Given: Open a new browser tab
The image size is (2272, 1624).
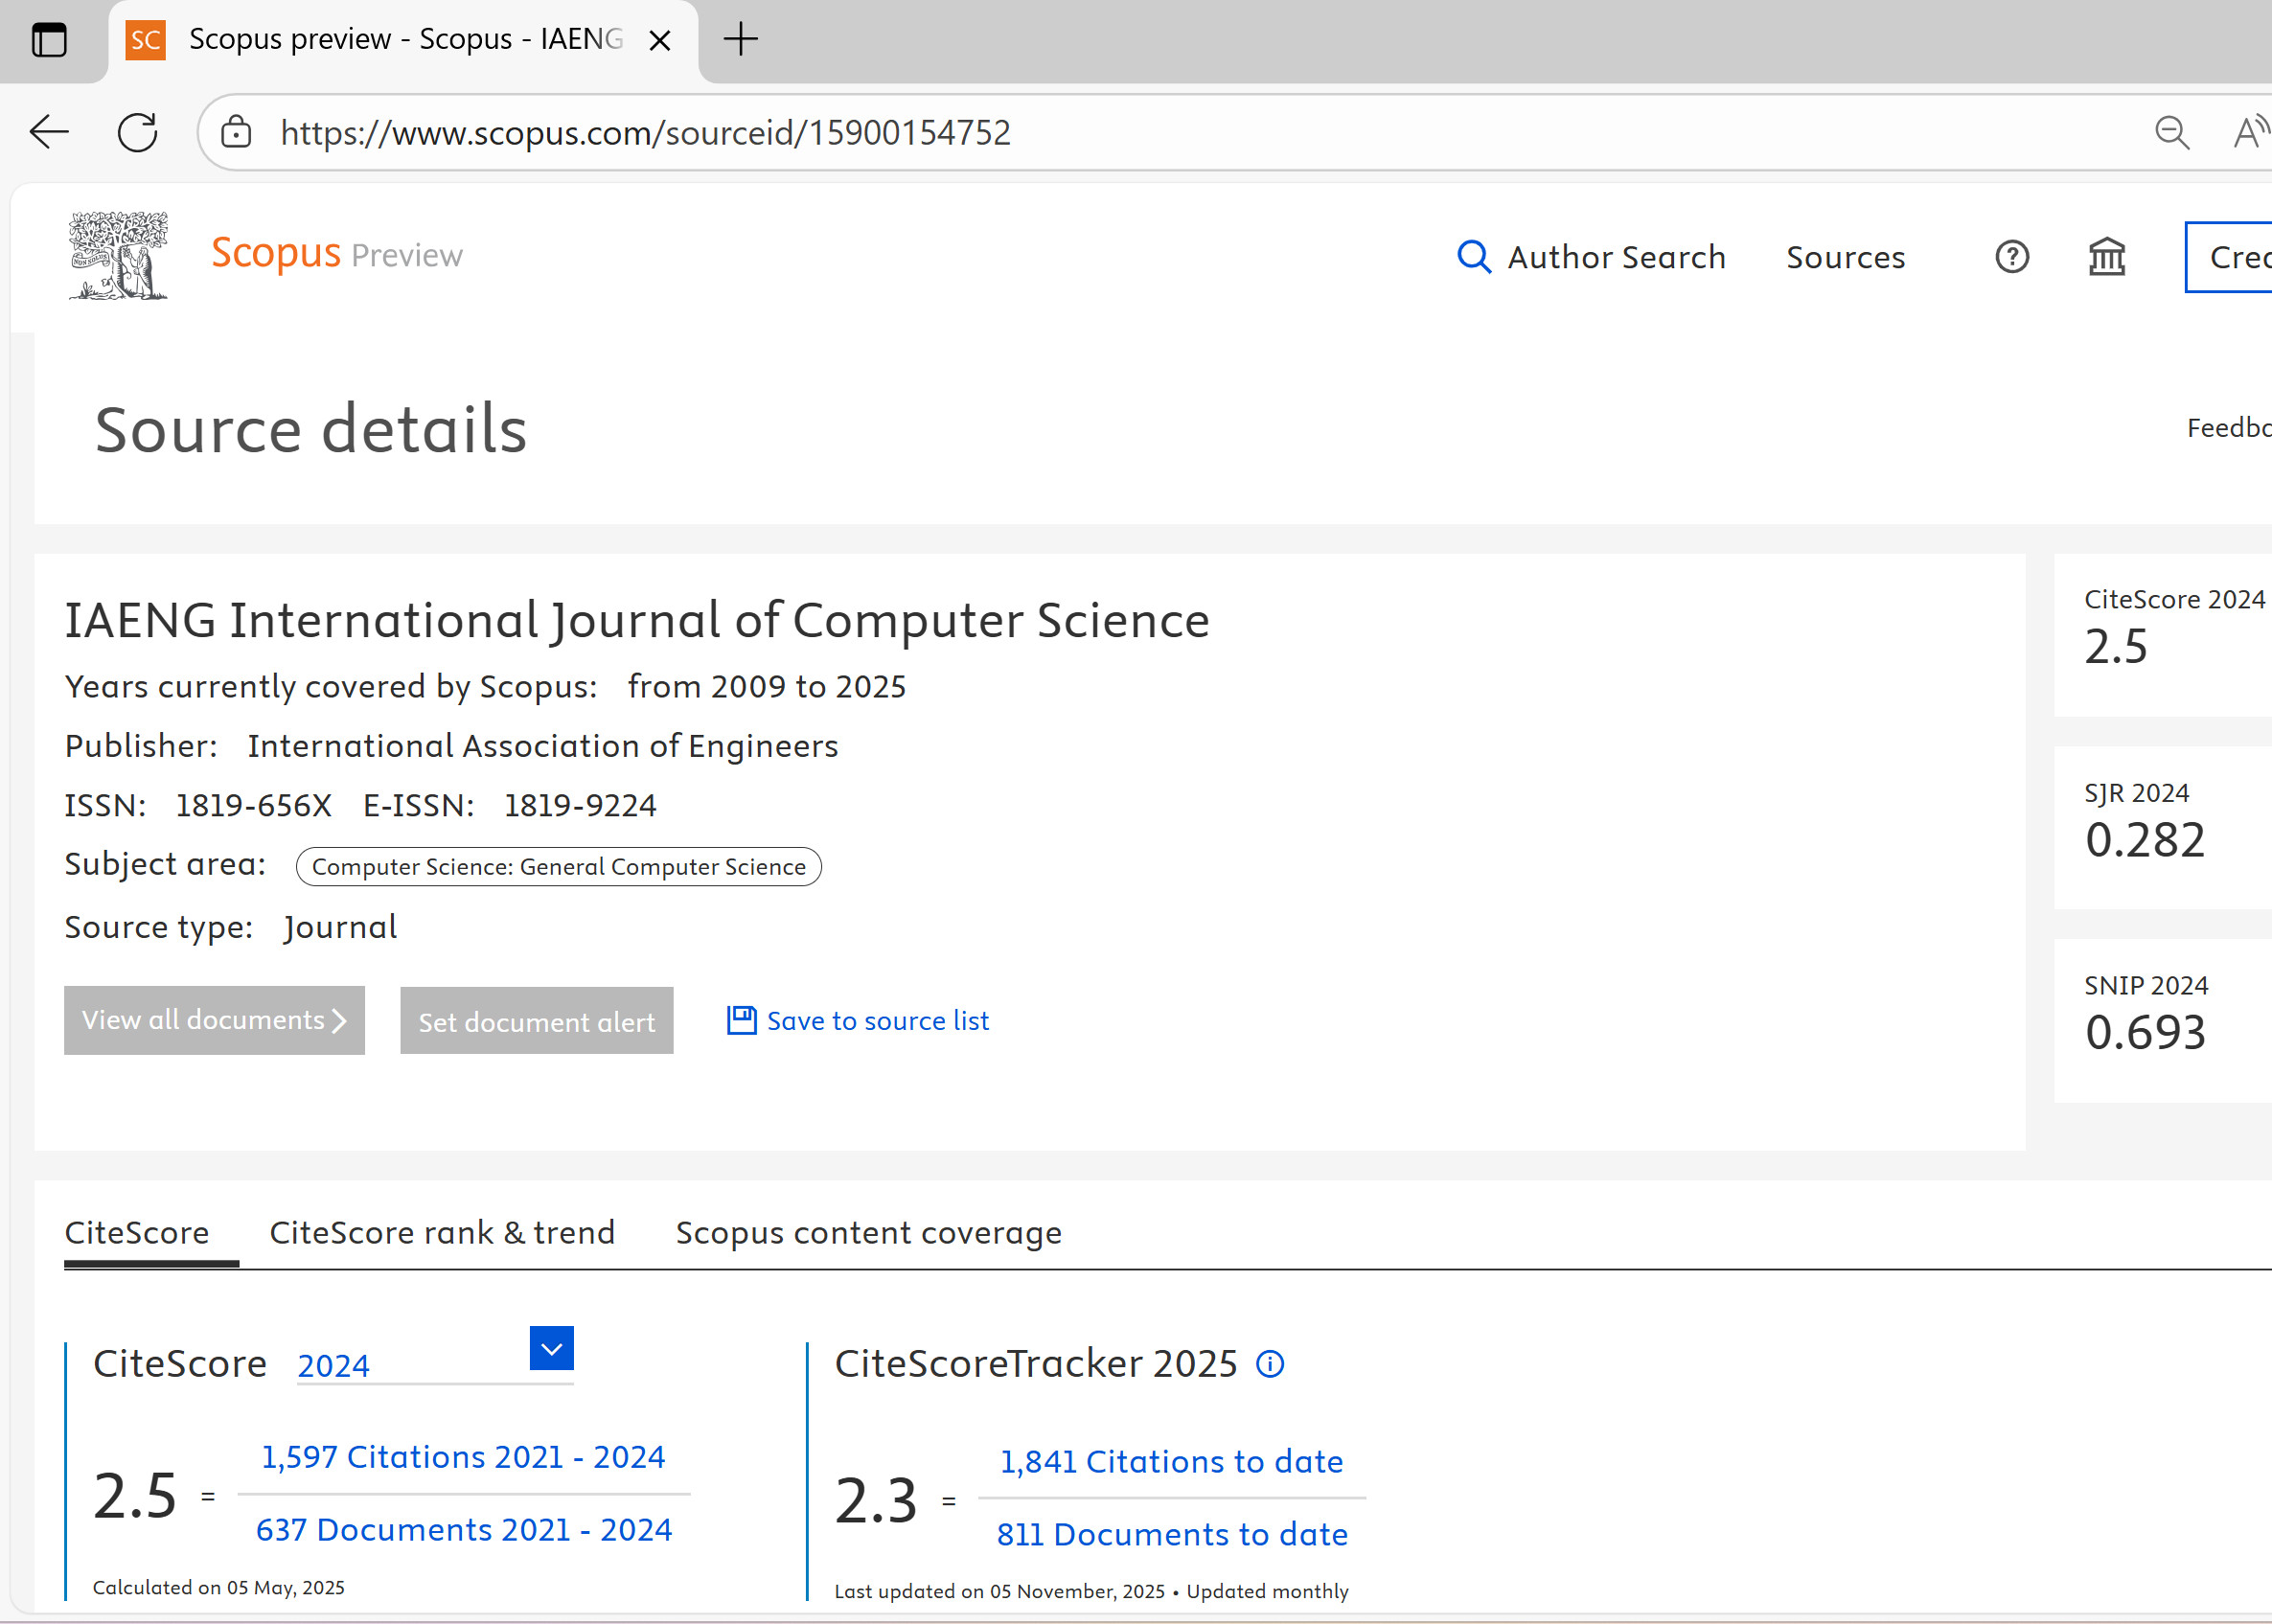Looking at the screenshot, I should coord(740,40).
